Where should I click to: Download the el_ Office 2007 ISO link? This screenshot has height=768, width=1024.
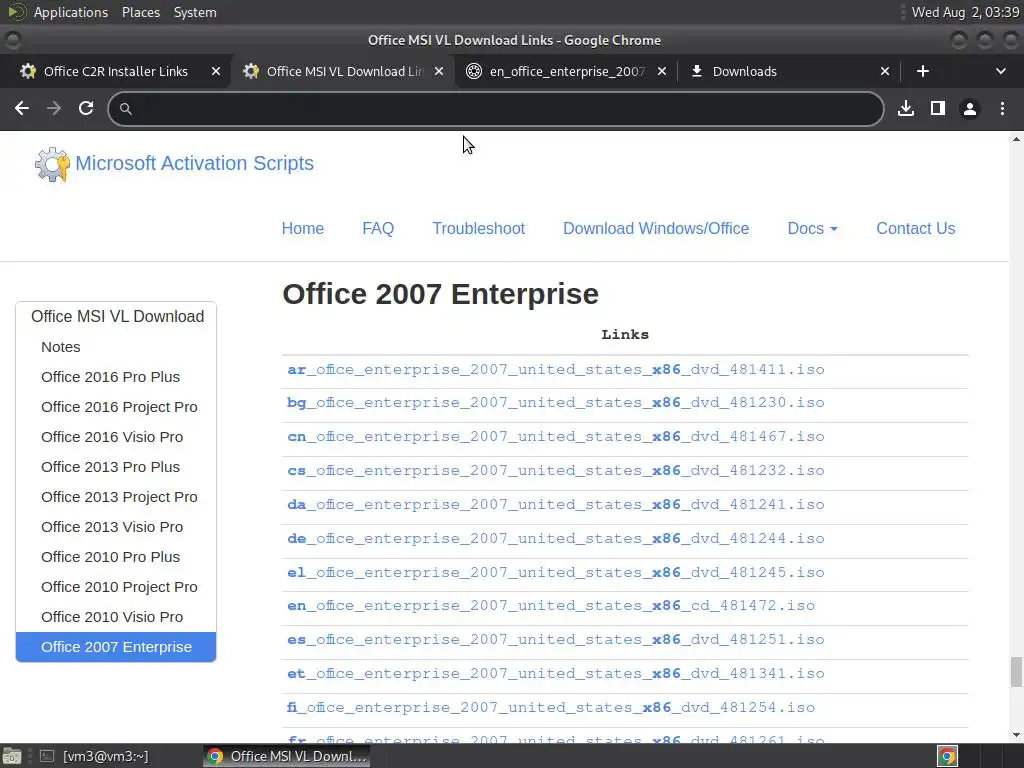(x=556, y=573)
